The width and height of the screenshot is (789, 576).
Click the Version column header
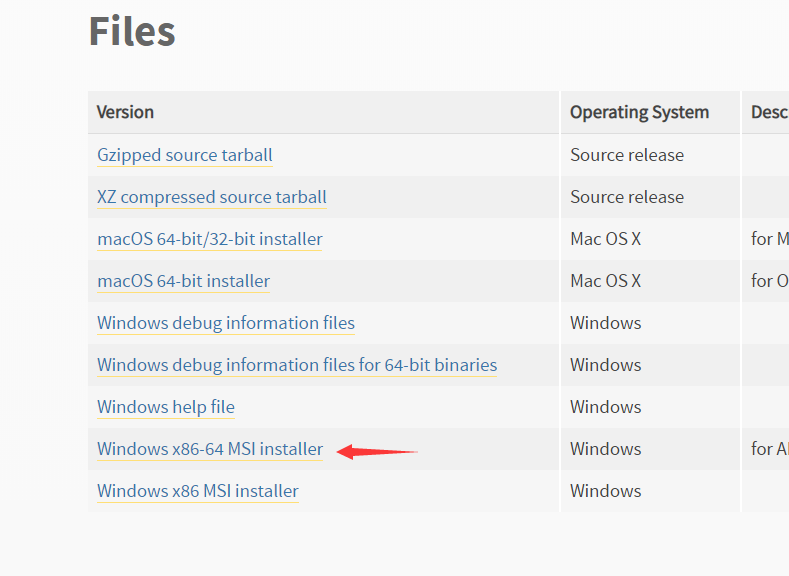[125, 112]
